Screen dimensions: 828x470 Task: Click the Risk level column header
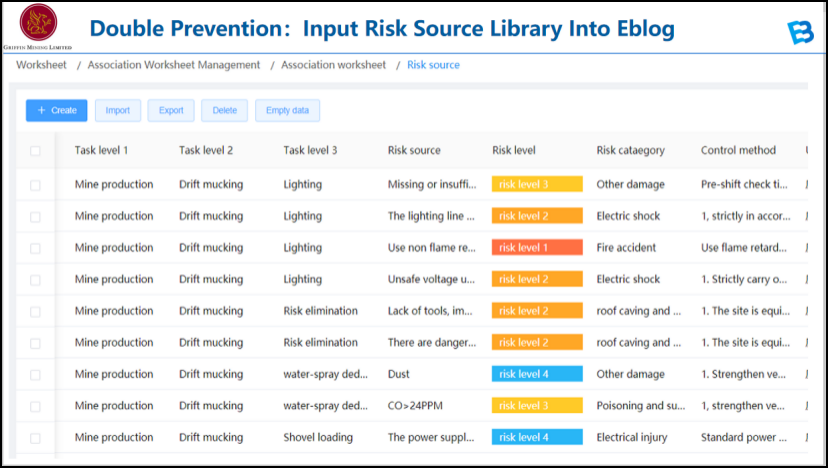point(514,151)
